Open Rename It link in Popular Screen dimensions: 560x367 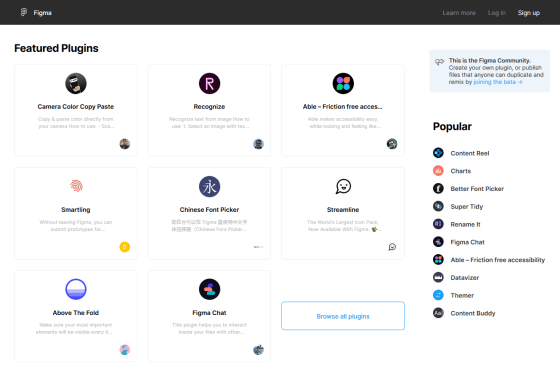[465, 225]
